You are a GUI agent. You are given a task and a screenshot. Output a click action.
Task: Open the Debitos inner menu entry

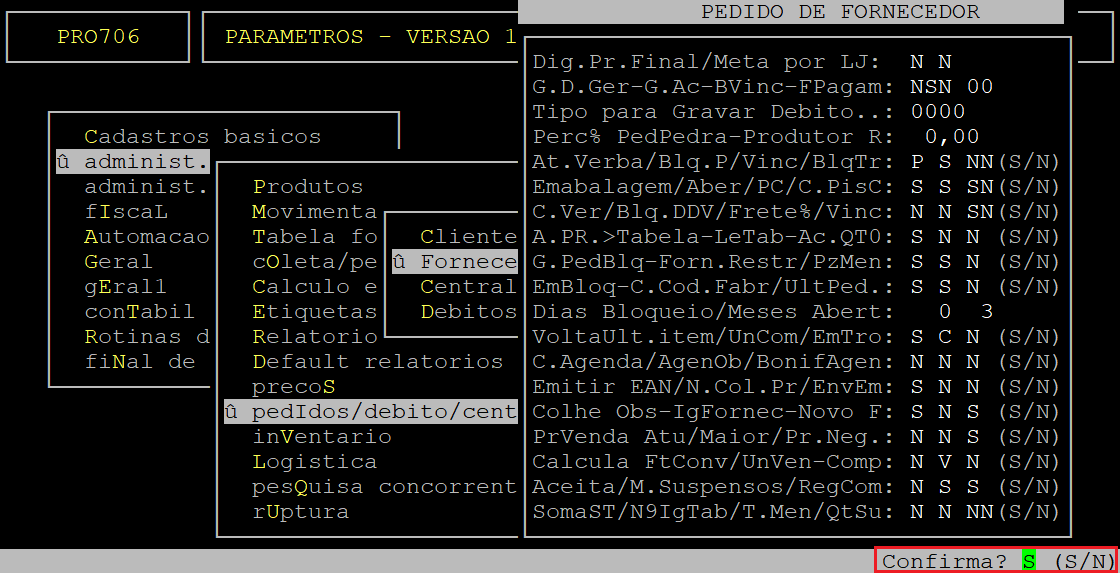tap(468, 312)
